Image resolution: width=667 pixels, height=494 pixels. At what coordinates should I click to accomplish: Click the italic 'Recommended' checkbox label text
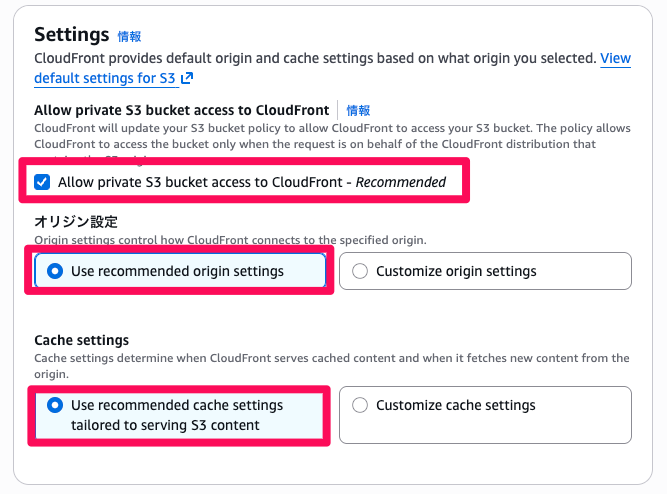point(401,182)
